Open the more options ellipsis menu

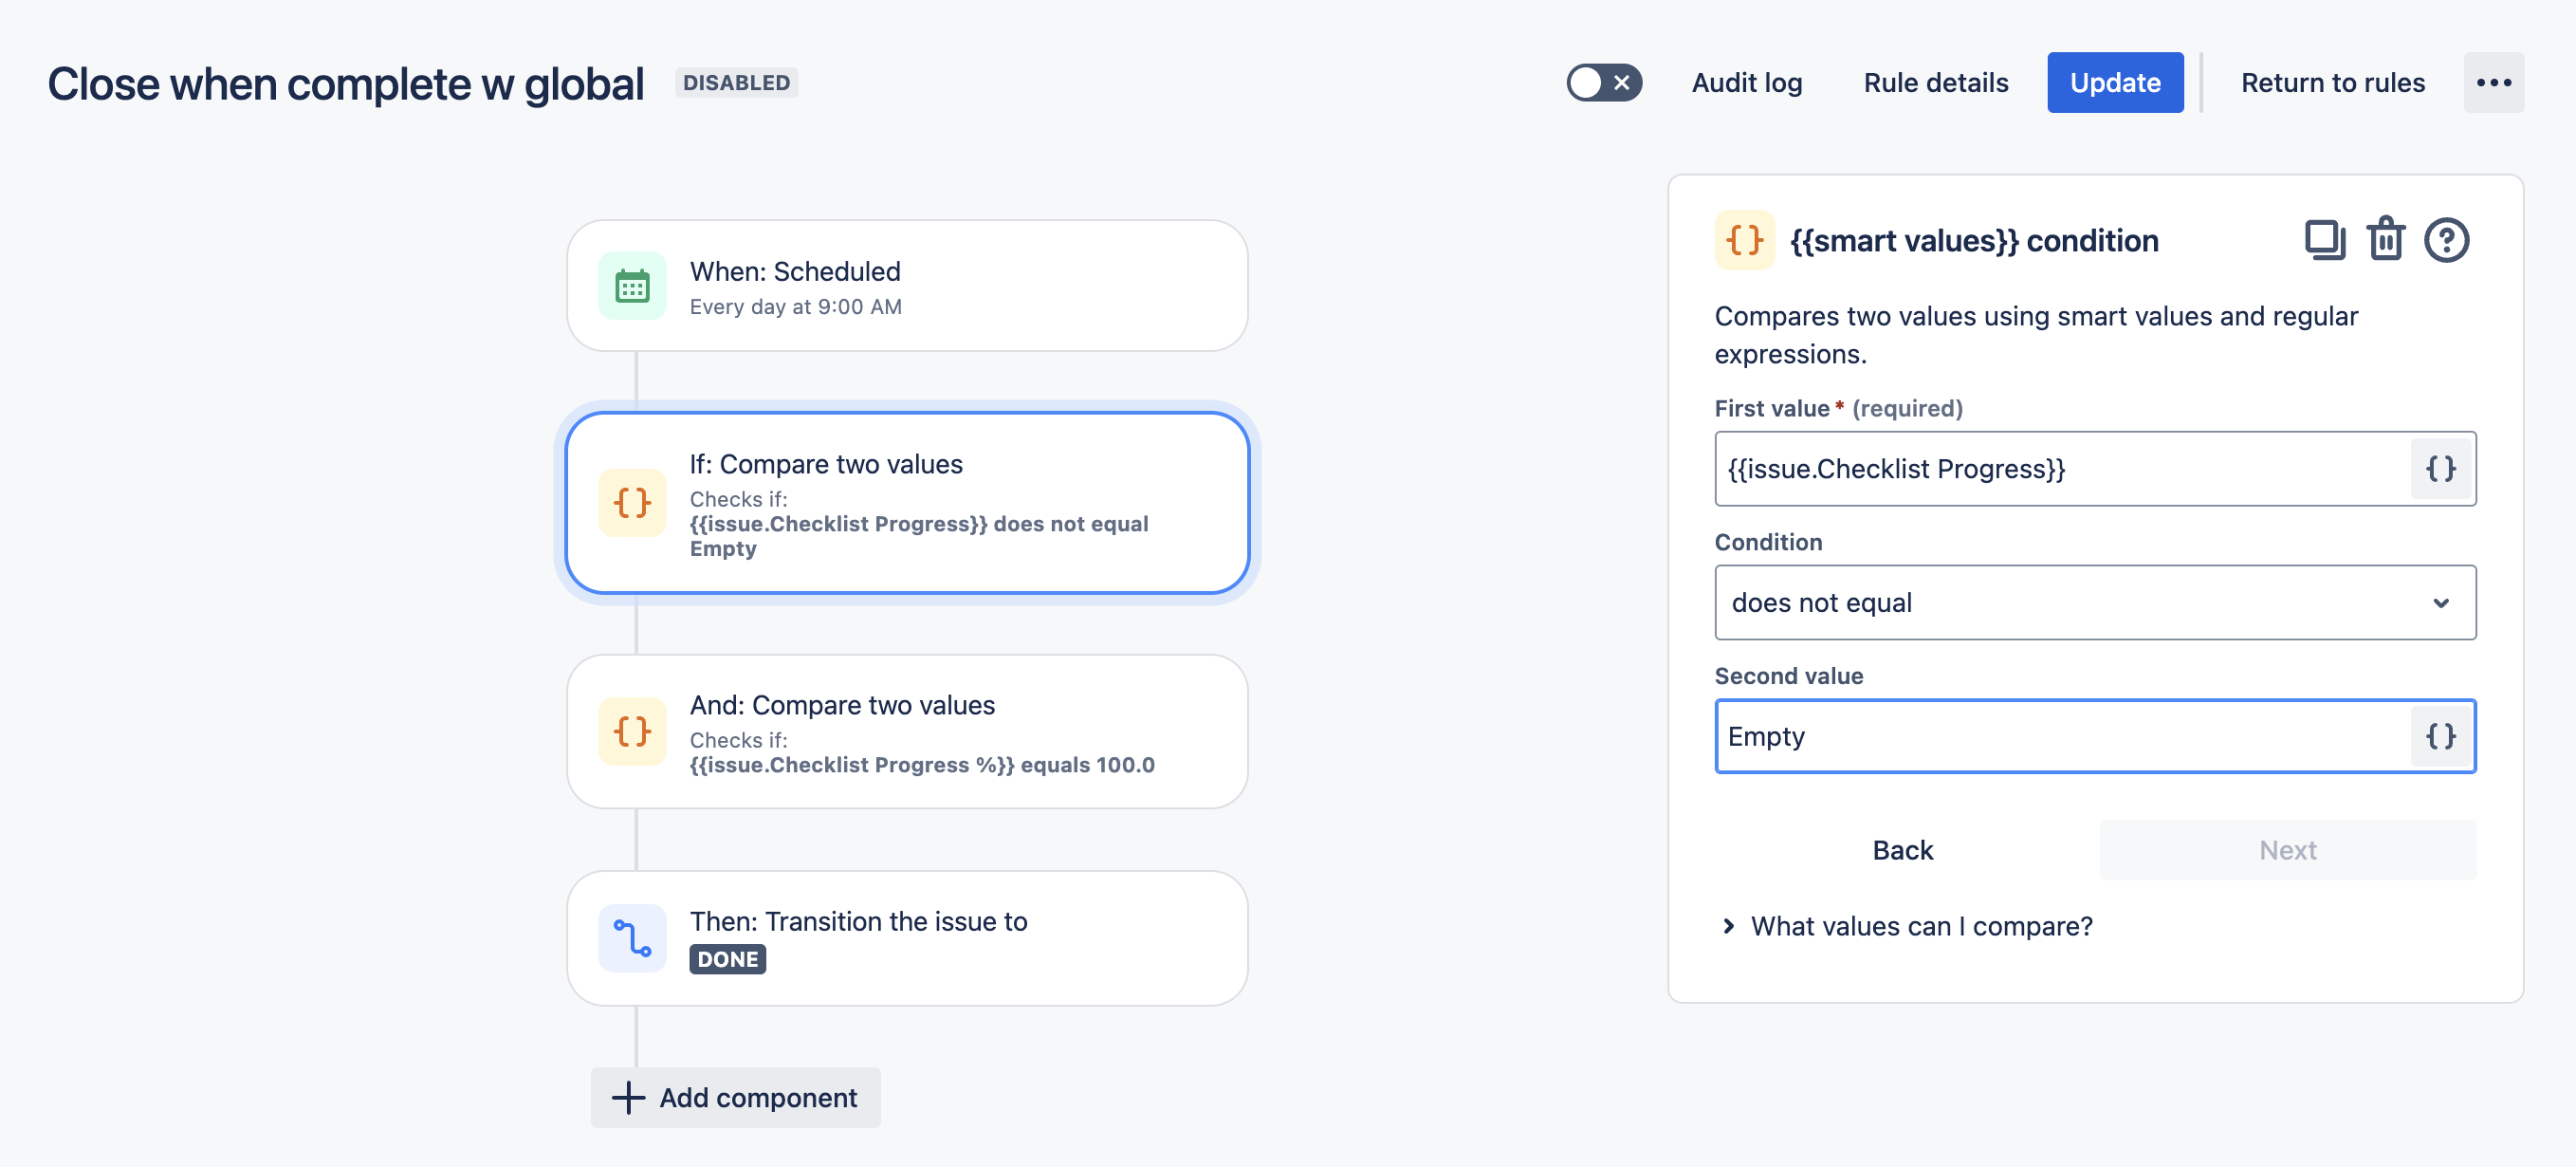[x=2493, y=83]
